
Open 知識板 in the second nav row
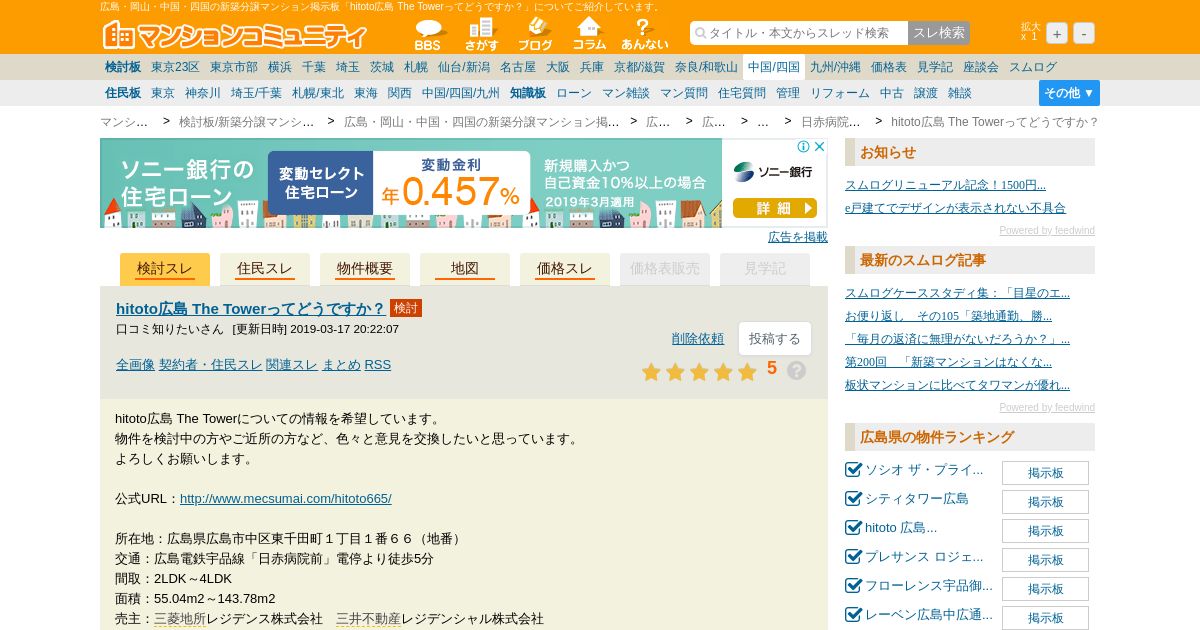(x=528, y=93)
